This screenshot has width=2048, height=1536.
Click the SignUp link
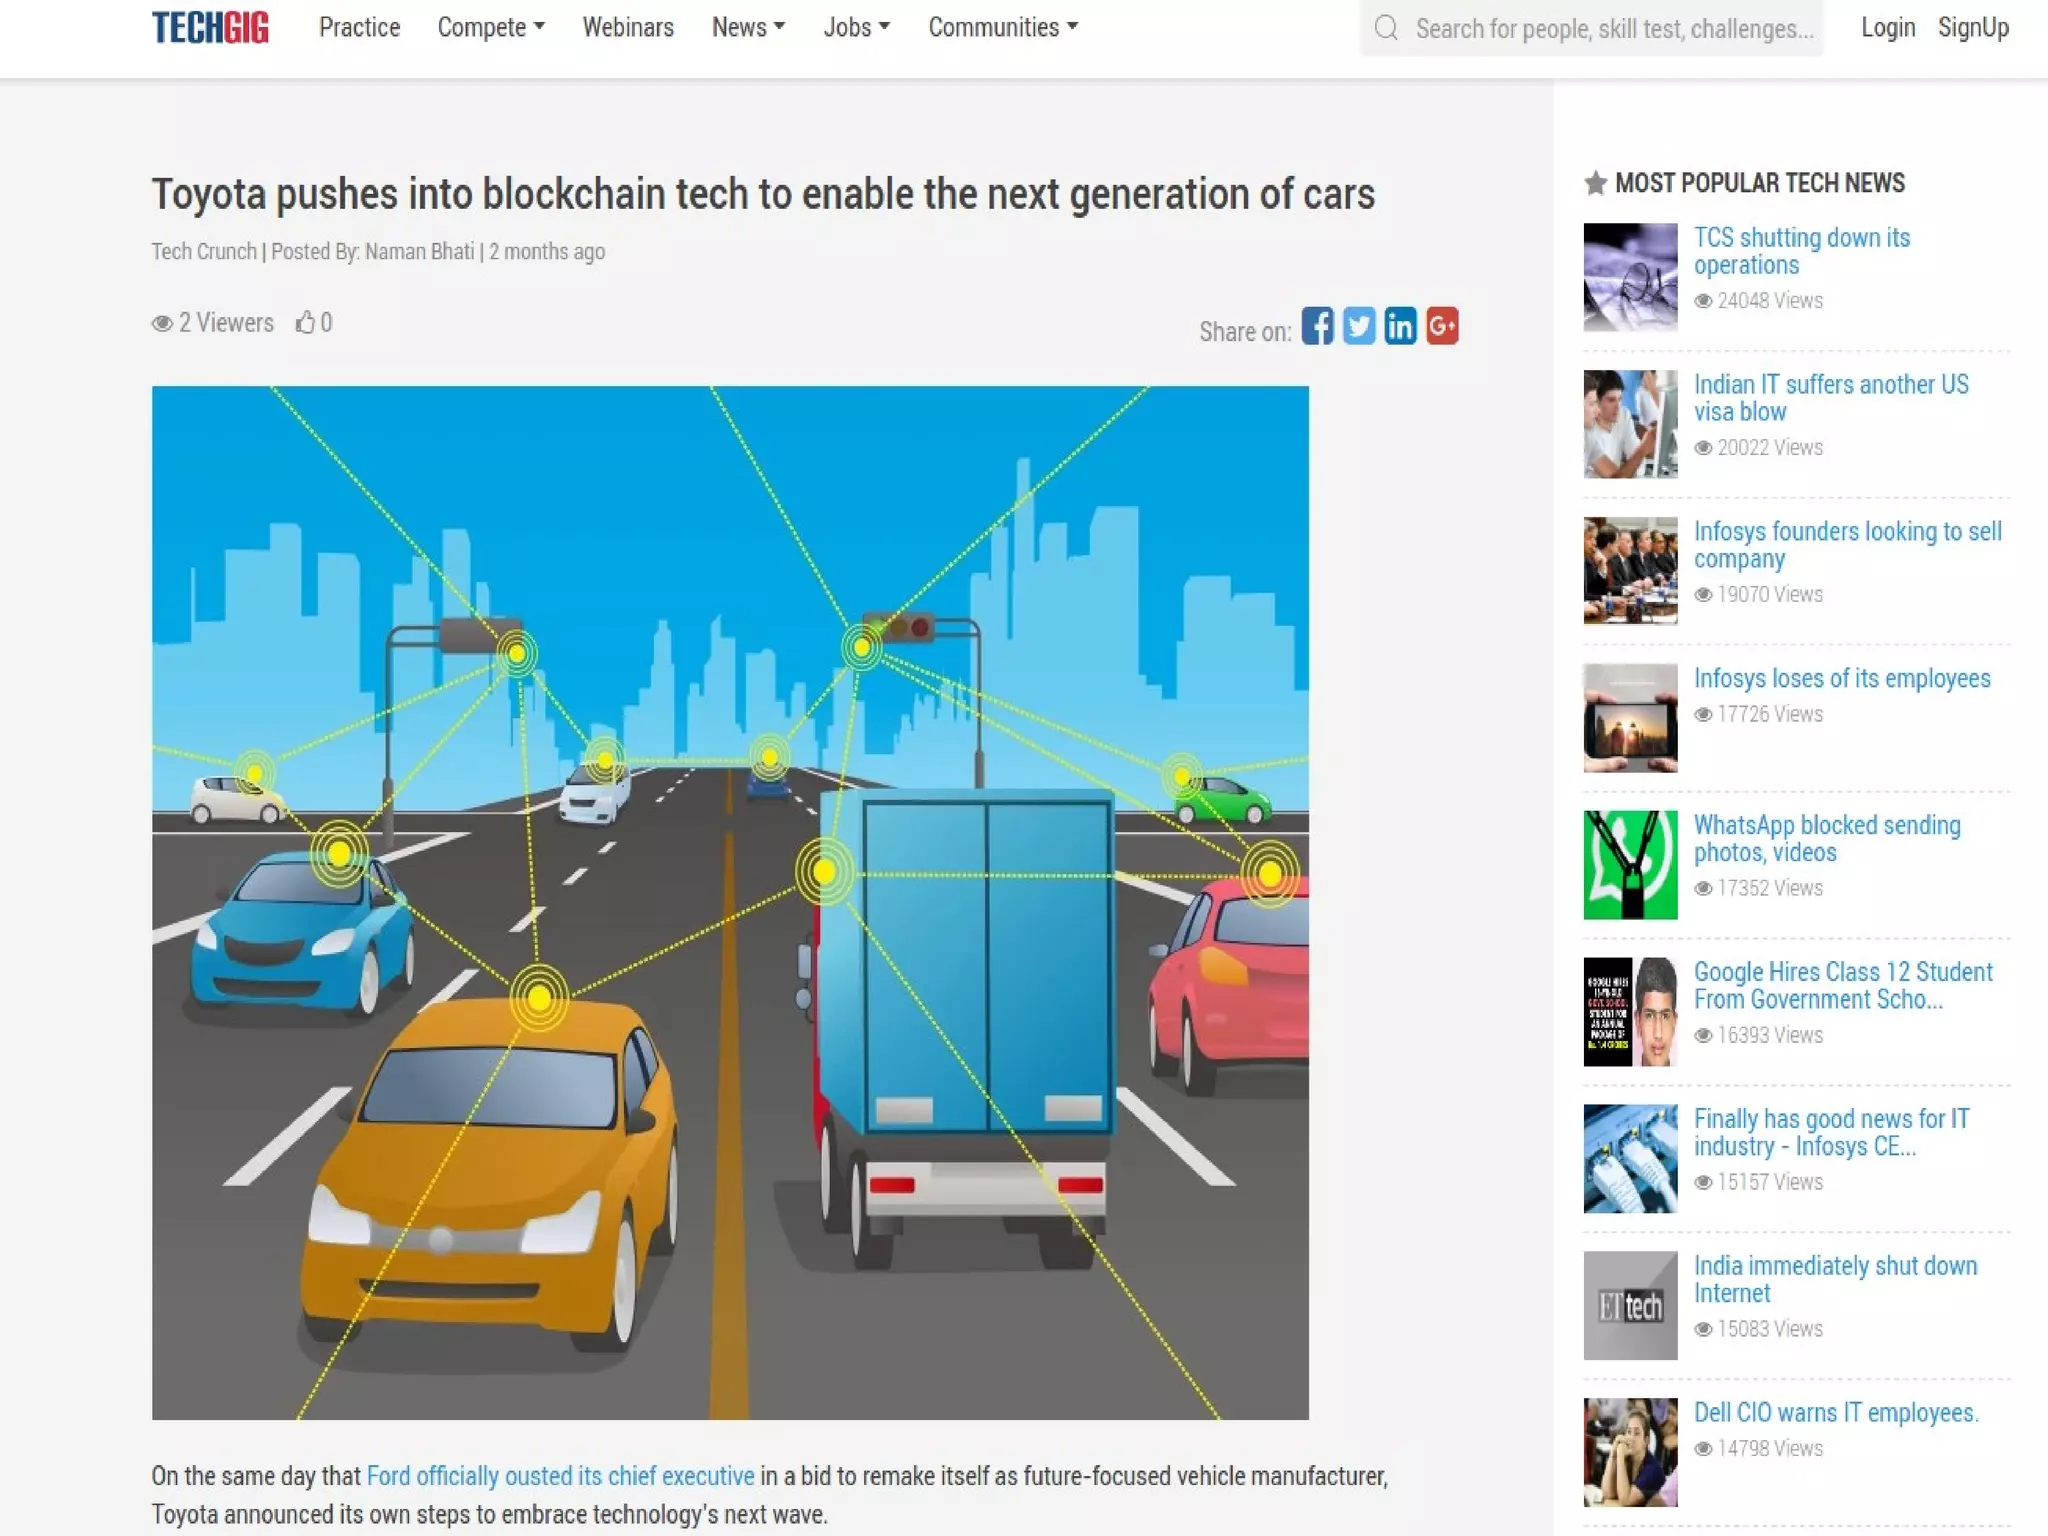tap(1973, 27)
